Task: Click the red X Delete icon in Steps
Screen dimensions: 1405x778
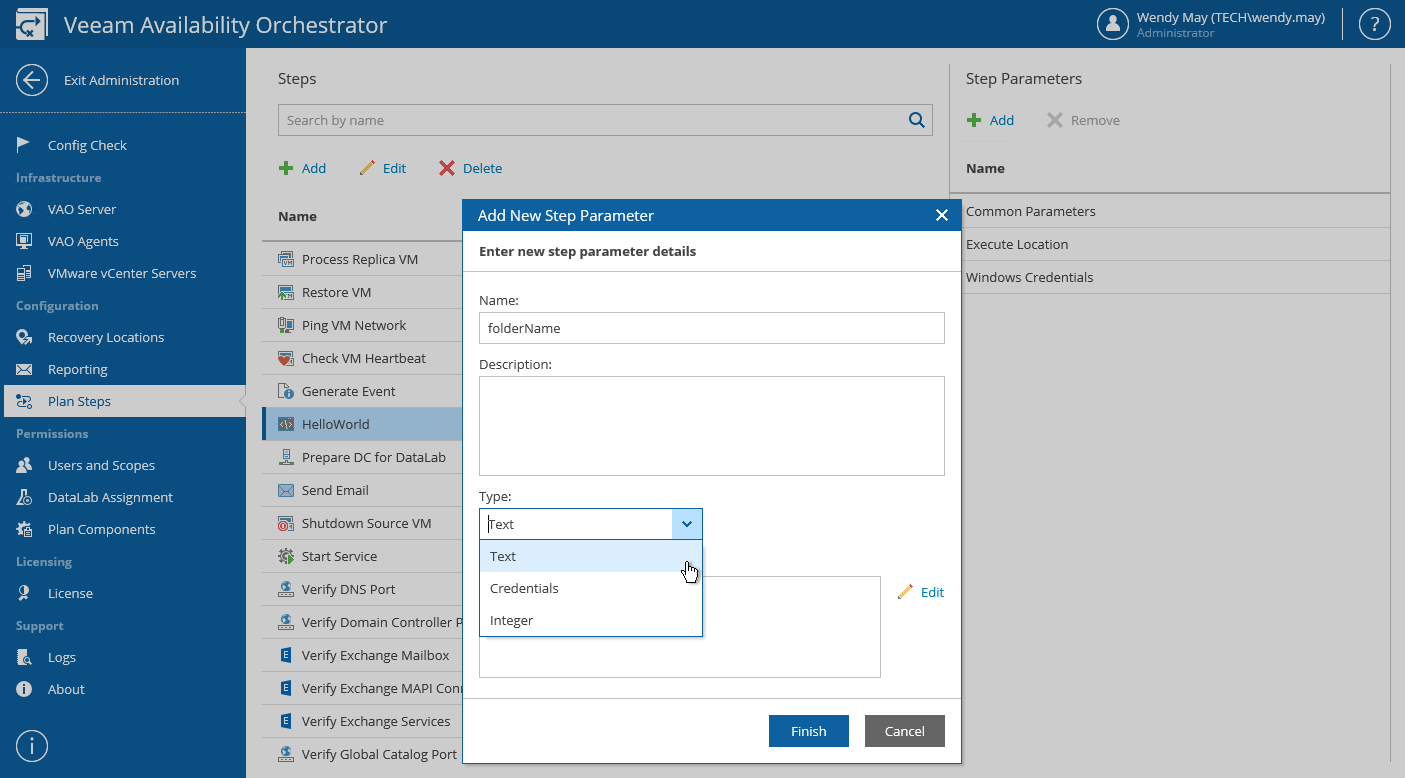Action: [447, 168]
